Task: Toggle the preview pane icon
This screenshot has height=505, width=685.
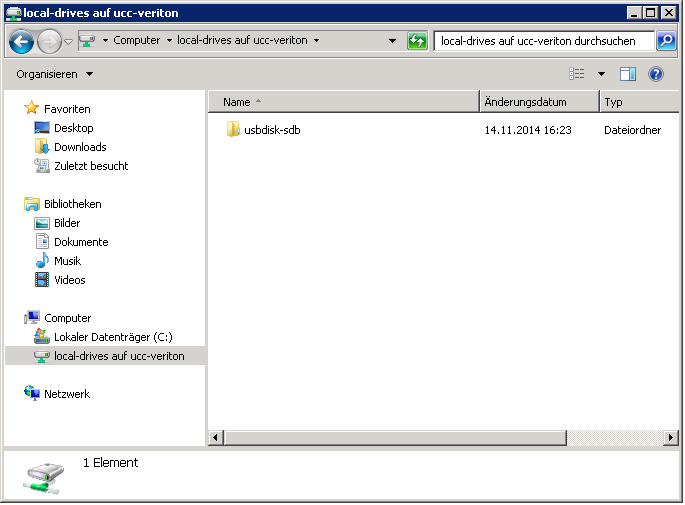Action: click(628, 74)
